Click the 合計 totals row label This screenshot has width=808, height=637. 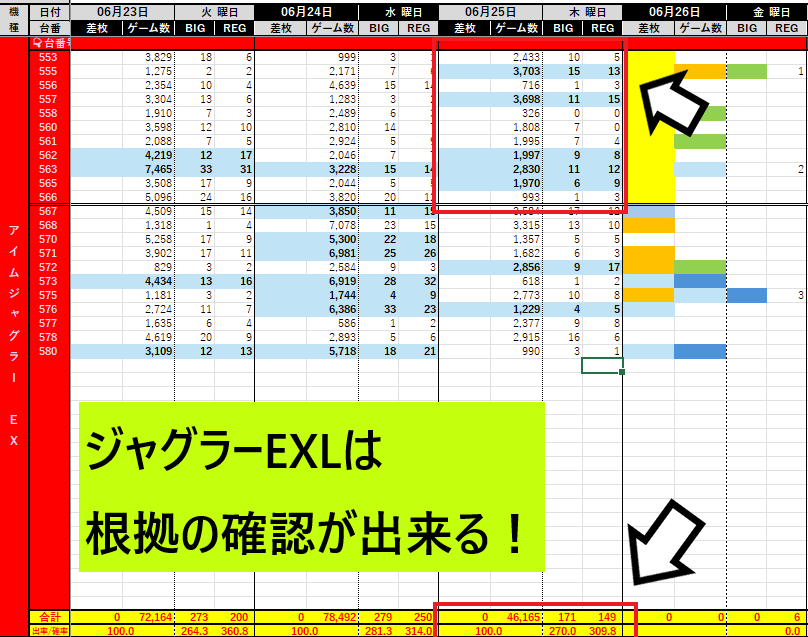click(50, 617)
